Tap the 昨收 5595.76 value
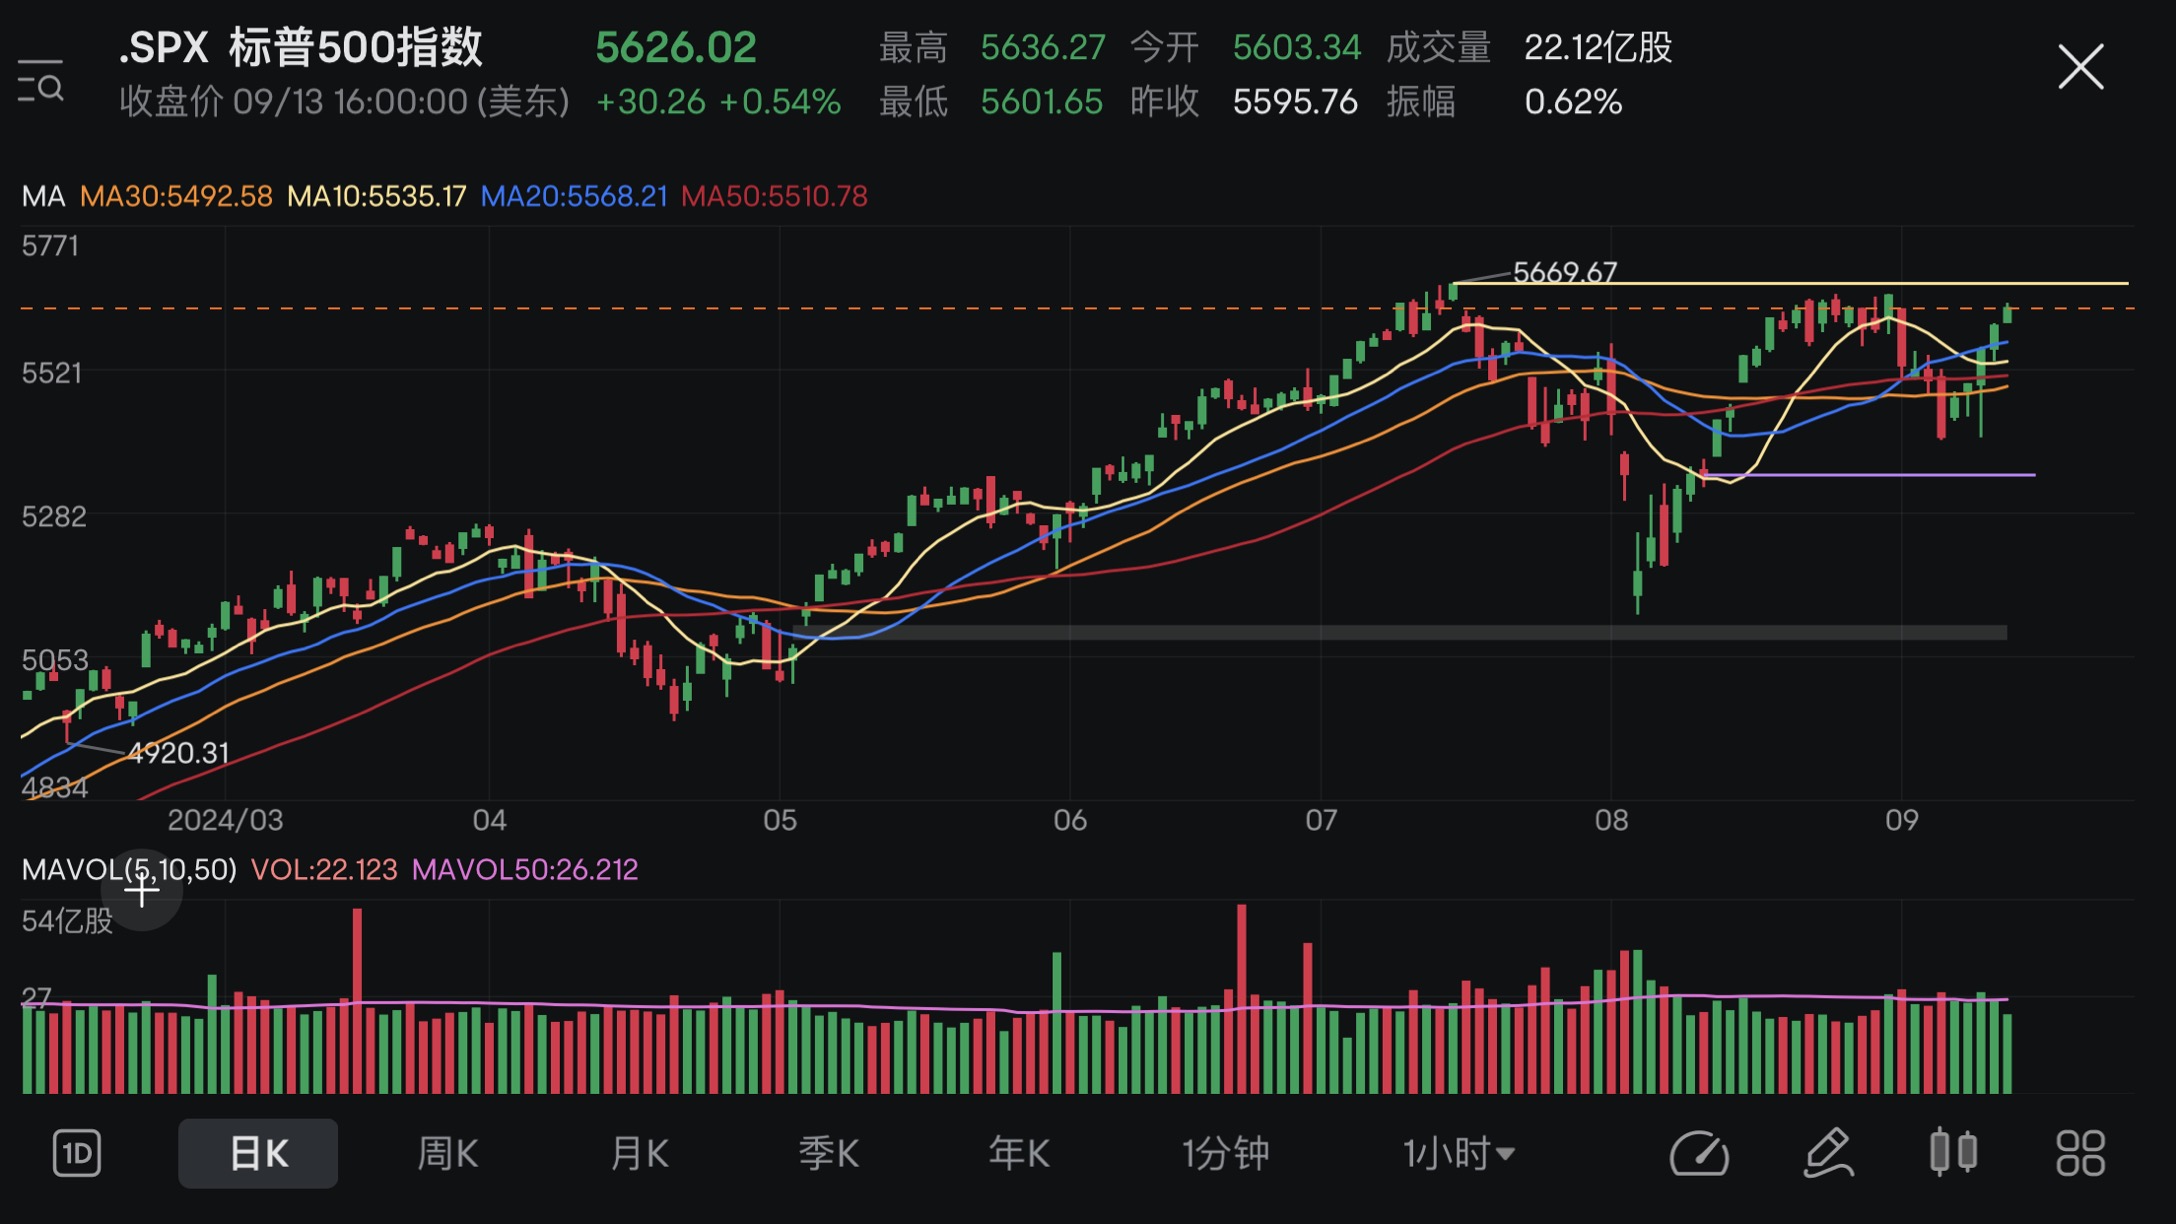The image size is (2176, 1224). 1295,102
